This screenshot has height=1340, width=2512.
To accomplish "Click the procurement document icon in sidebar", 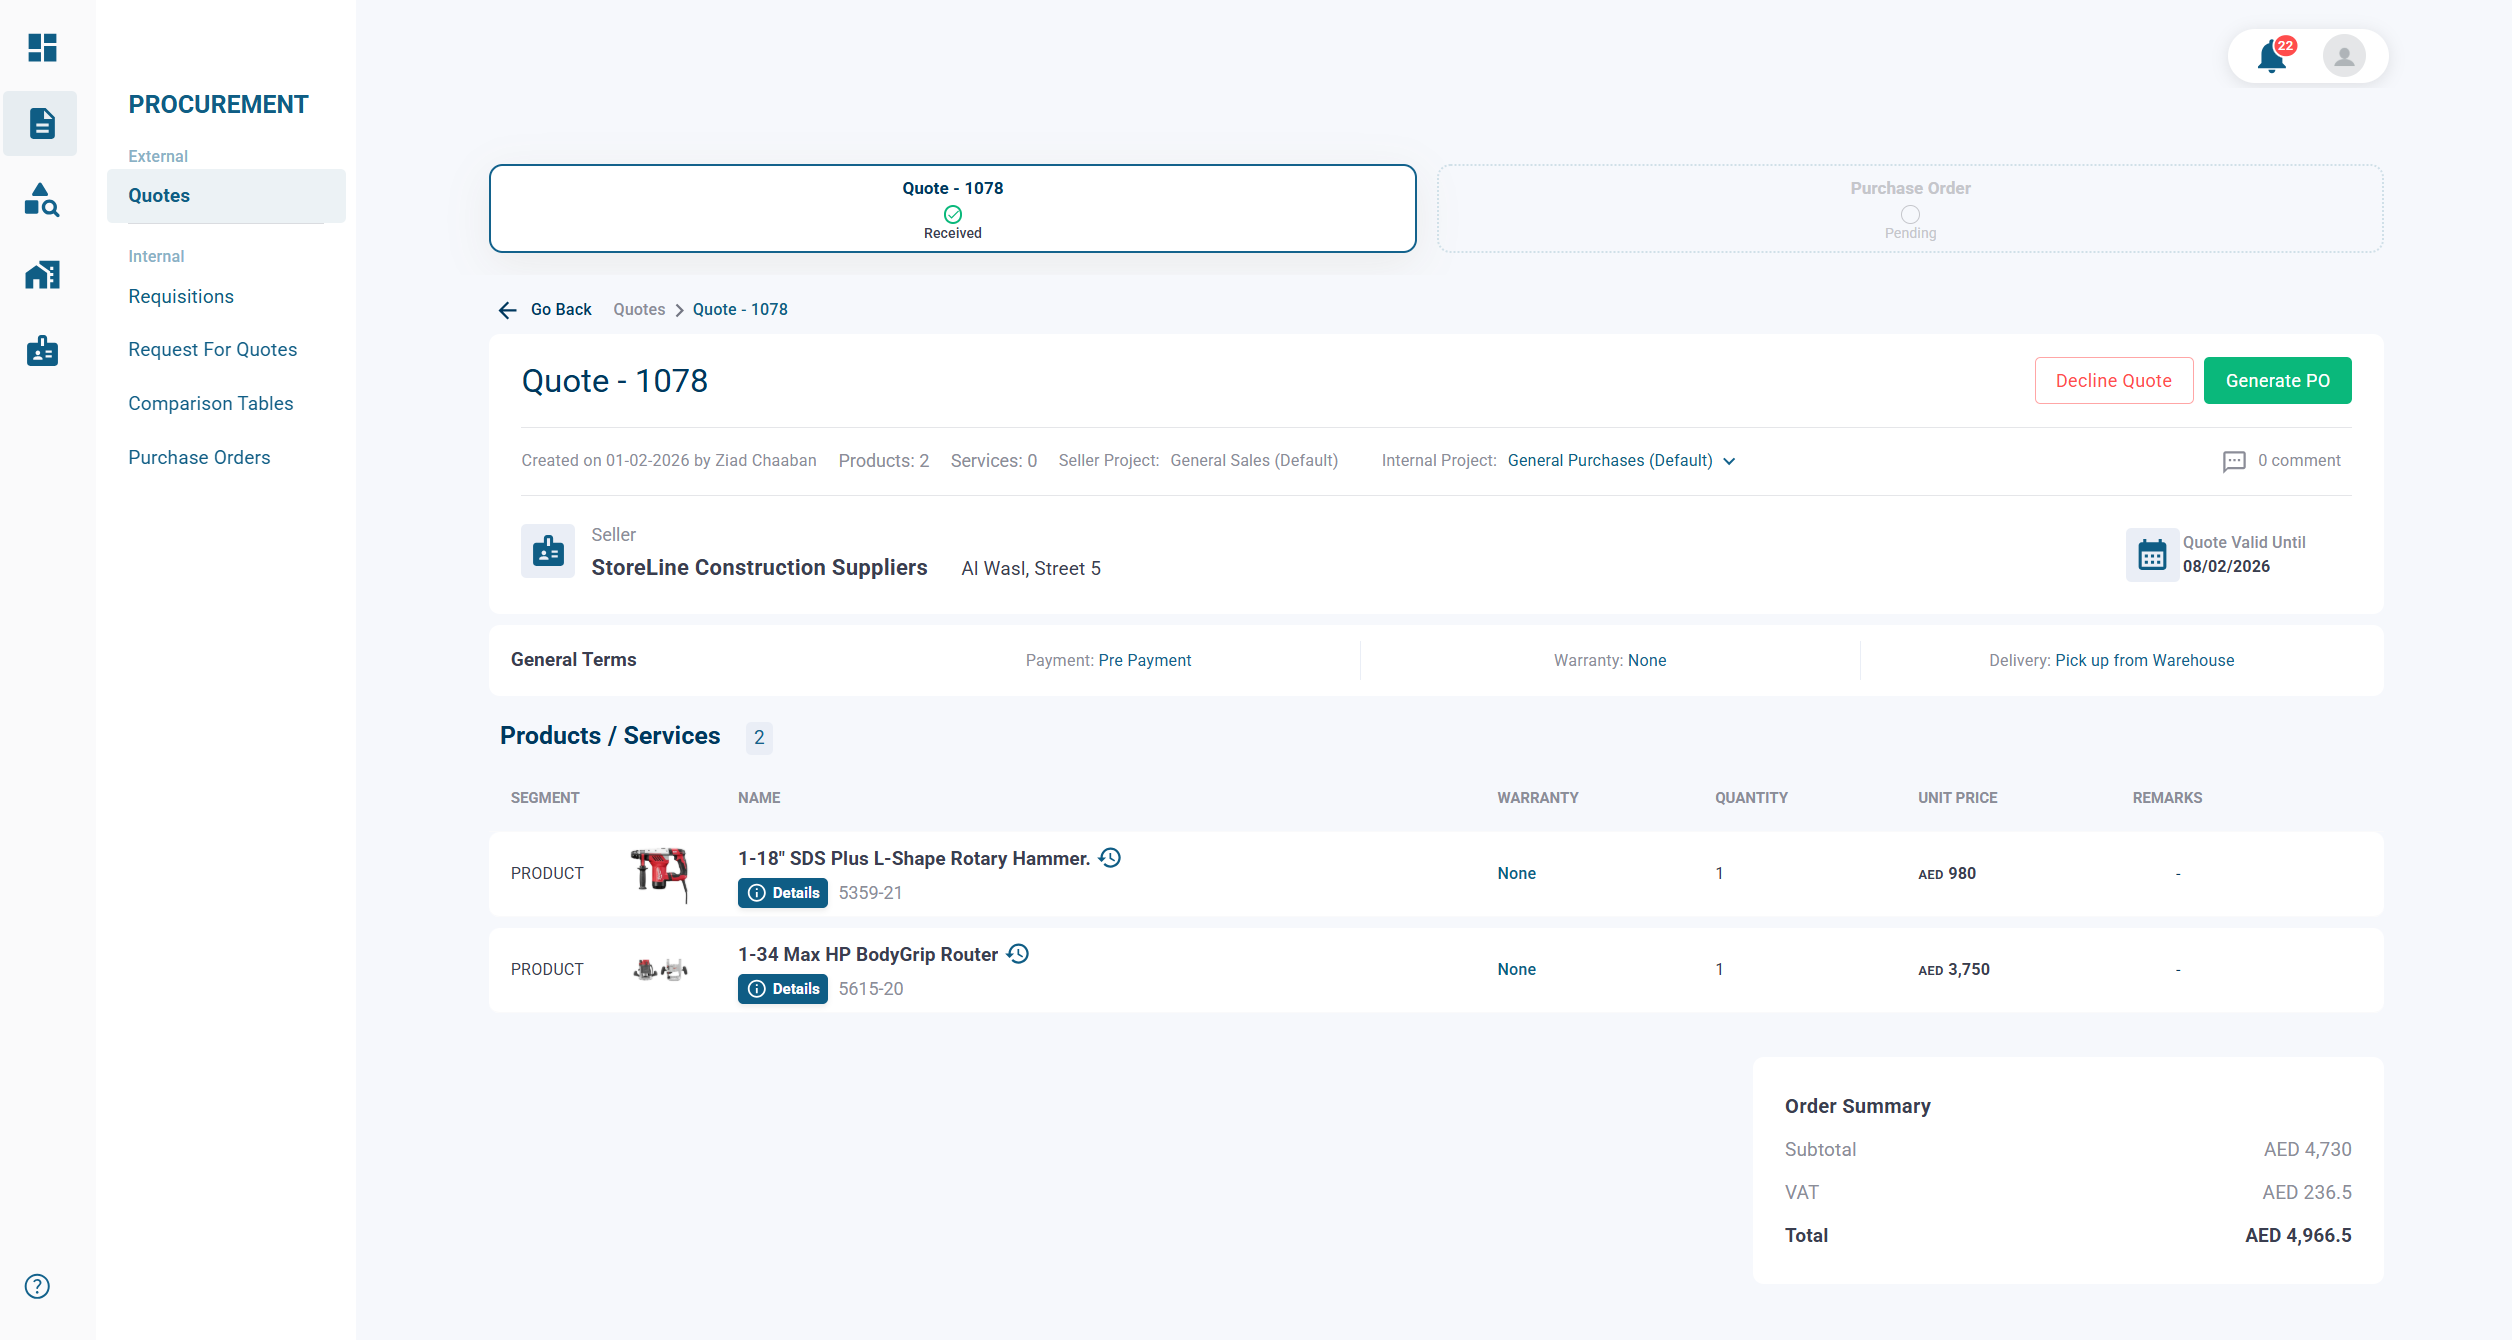I will click(41, 123).
